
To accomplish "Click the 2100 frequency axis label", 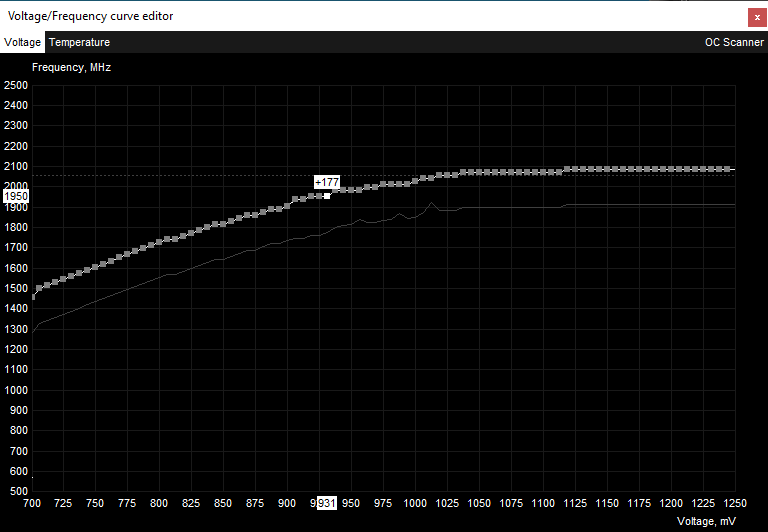I will click(16, 167).
